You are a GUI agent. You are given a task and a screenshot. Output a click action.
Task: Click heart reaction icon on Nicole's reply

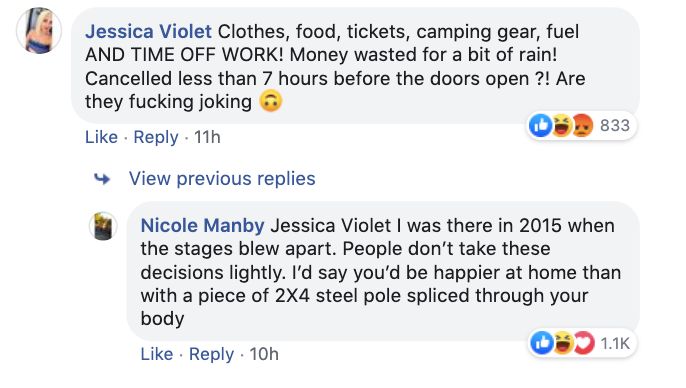584,343
